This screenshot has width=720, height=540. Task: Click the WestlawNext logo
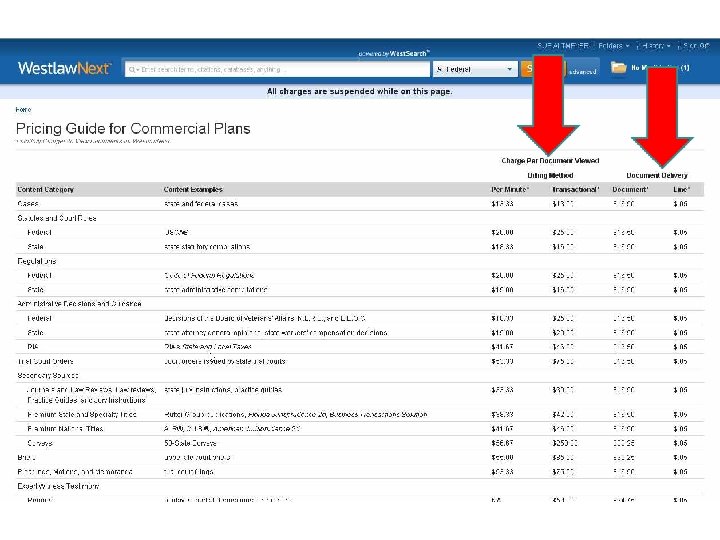coord(64,68)
